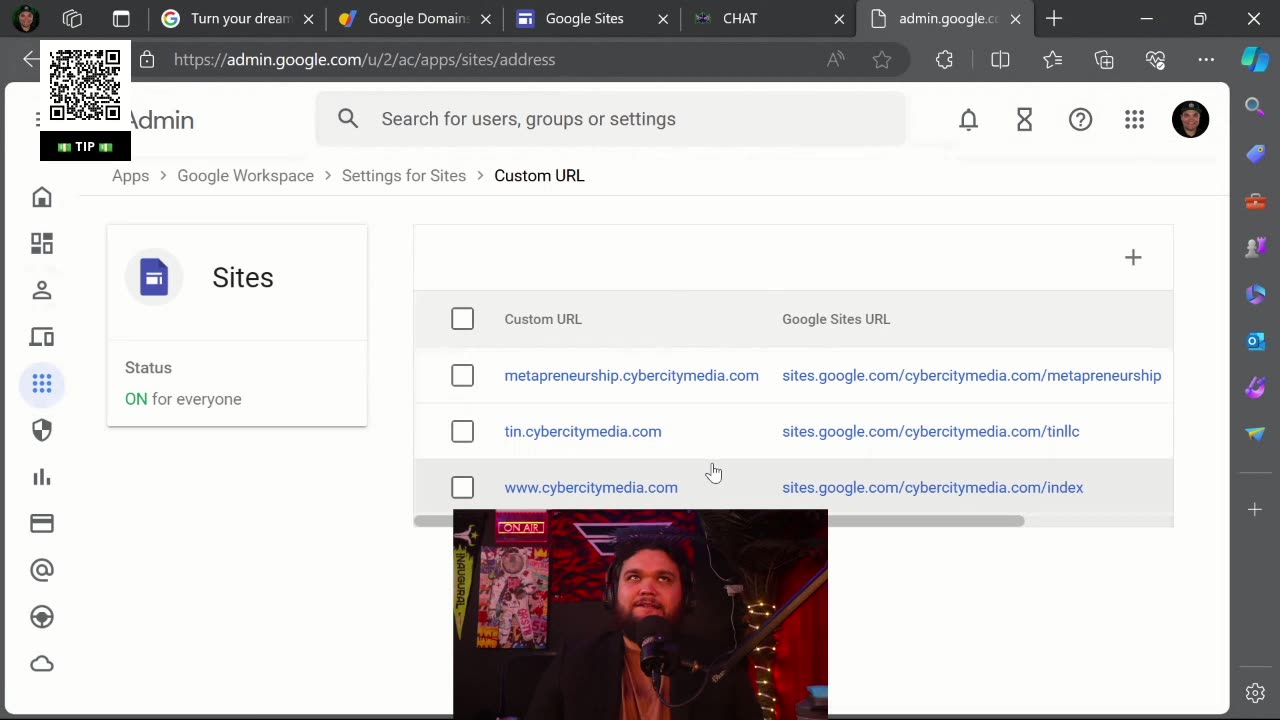Favorite this page with the star icon
The image size is (1280, 720).
coord(882,60)
